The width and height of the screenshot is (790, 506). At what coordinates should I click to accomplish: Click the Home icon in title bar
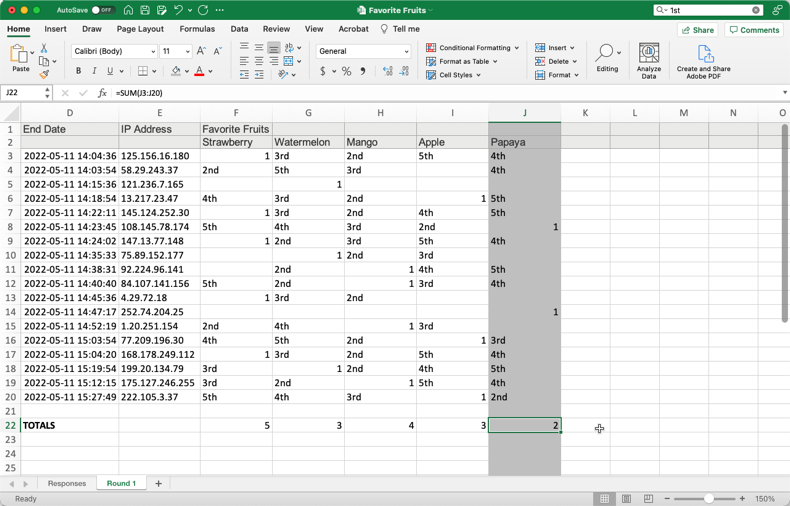tap(128, 10)
